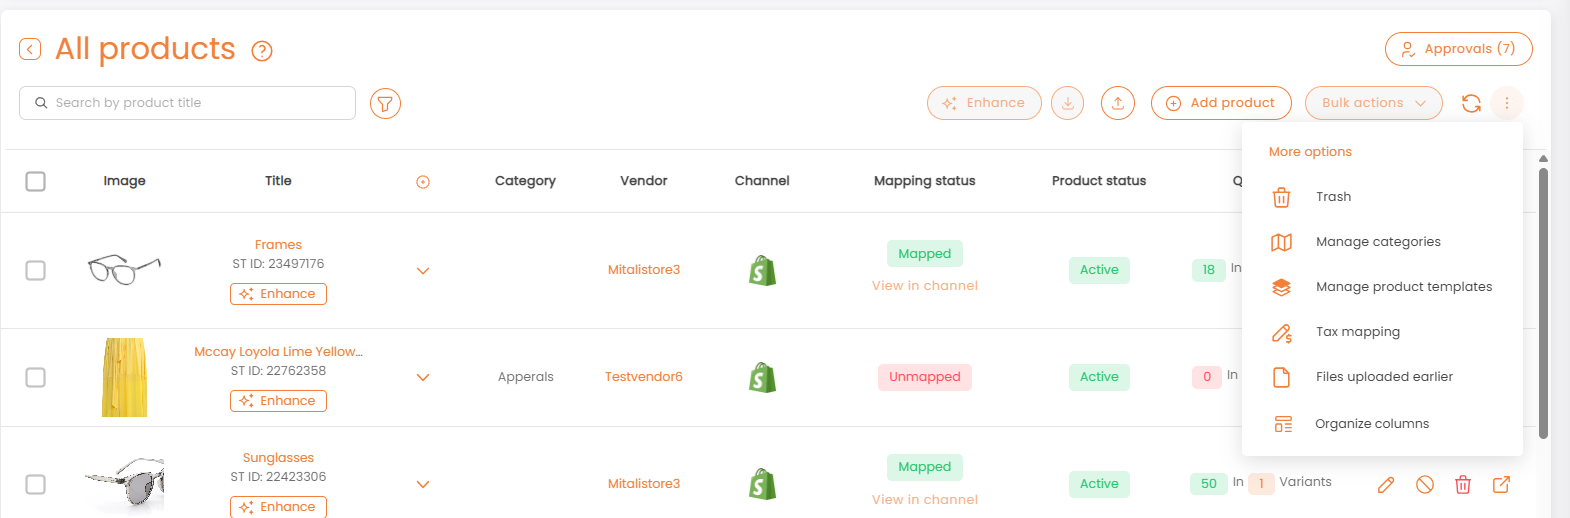
Task: Expand the Mccay Loyola row chevron
Action: (x=423, y=378)
